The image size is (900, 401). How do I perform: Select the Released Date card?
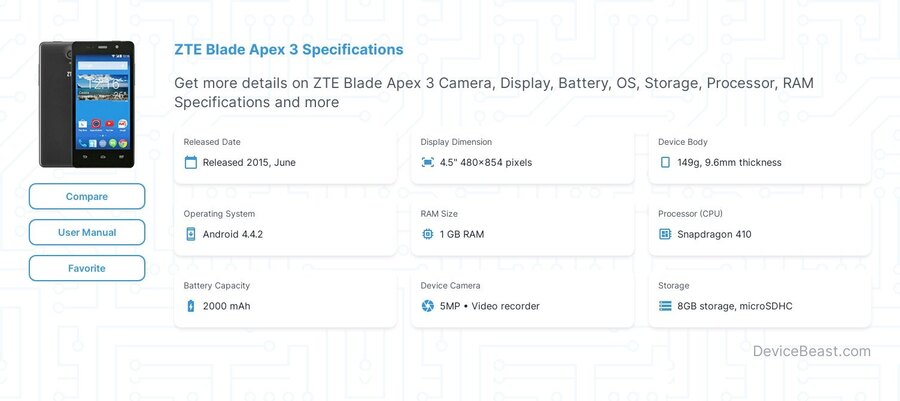tap(285, 155)
